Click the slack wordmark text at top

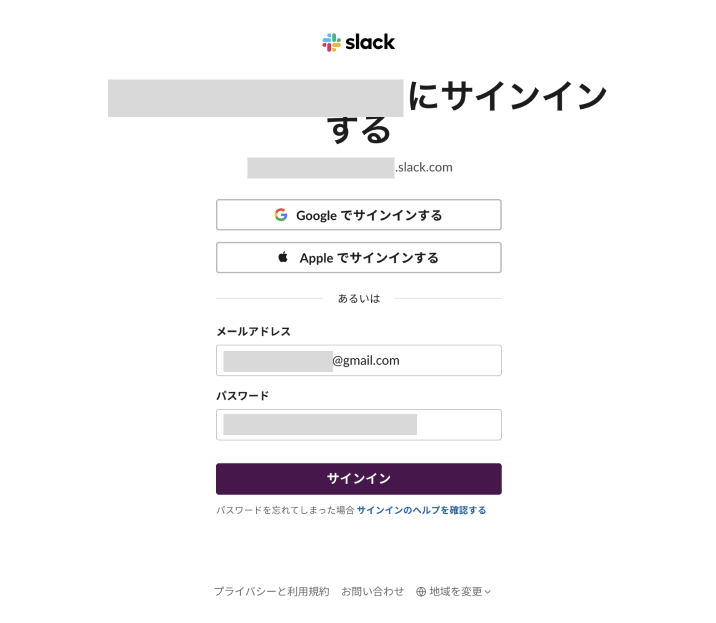coord(370,42)
